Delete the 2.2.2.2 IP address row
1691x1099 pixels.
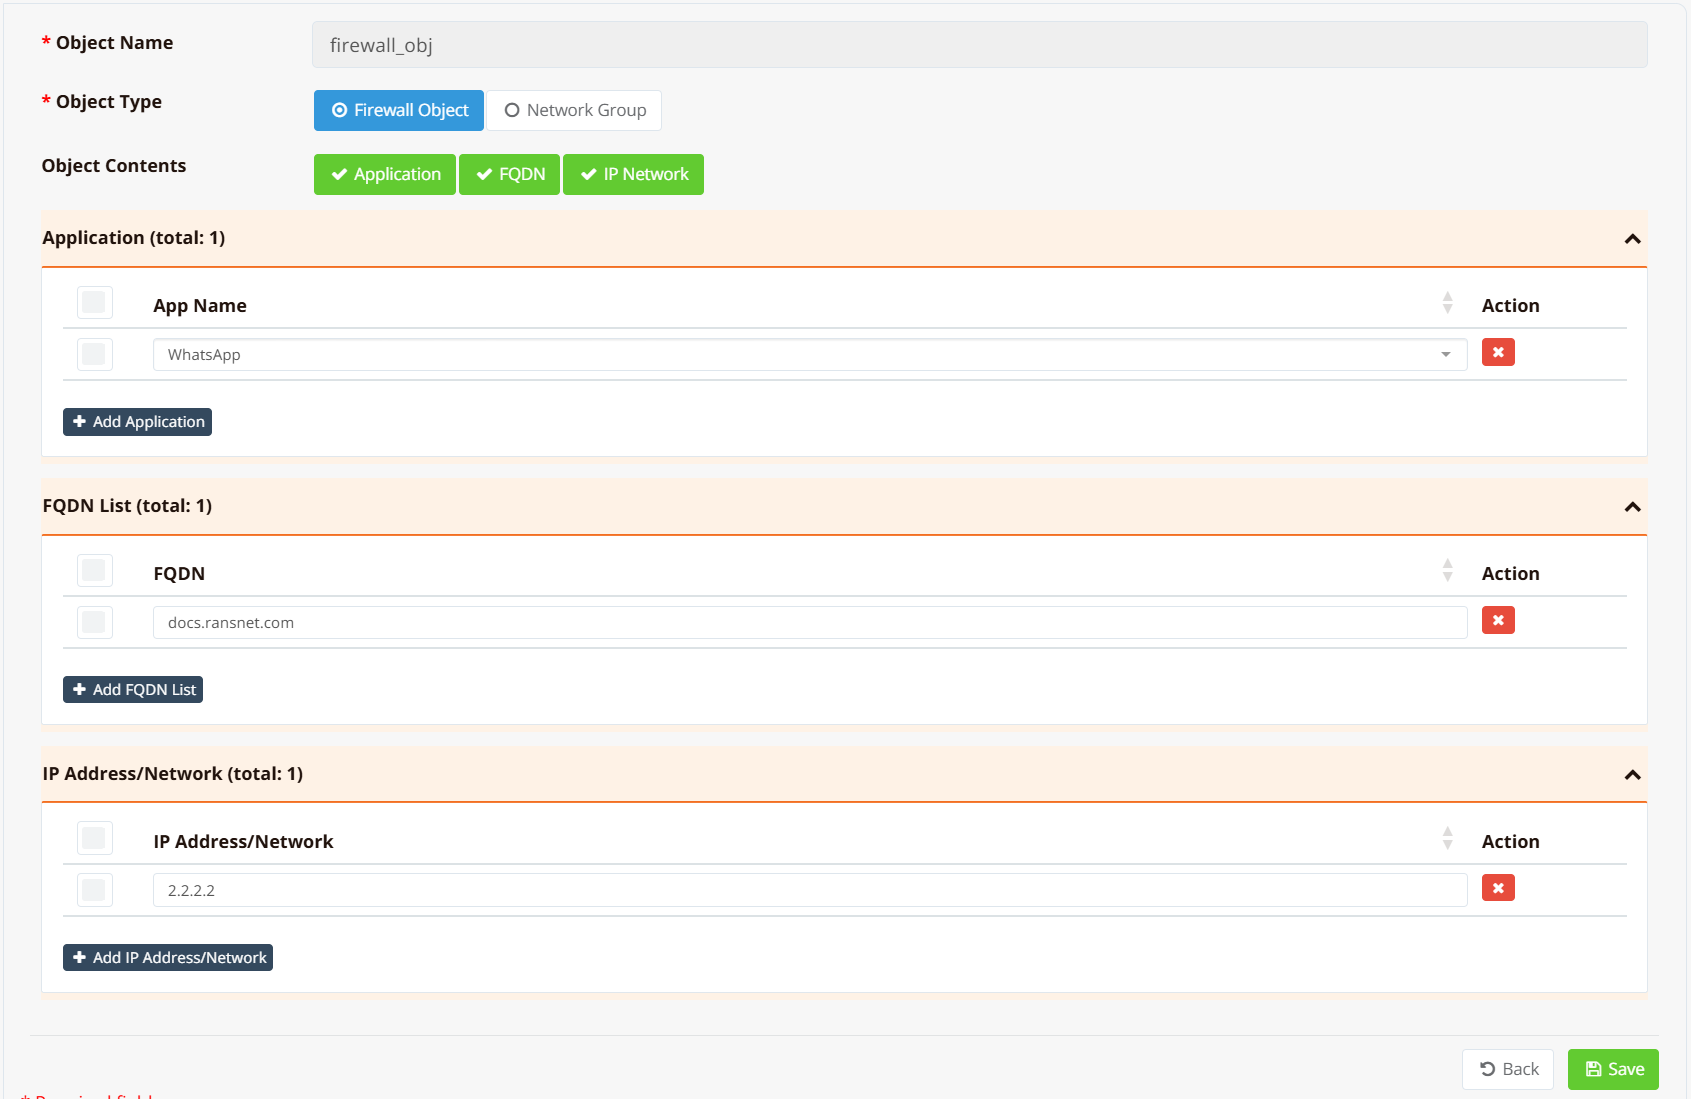(1497, 889)
